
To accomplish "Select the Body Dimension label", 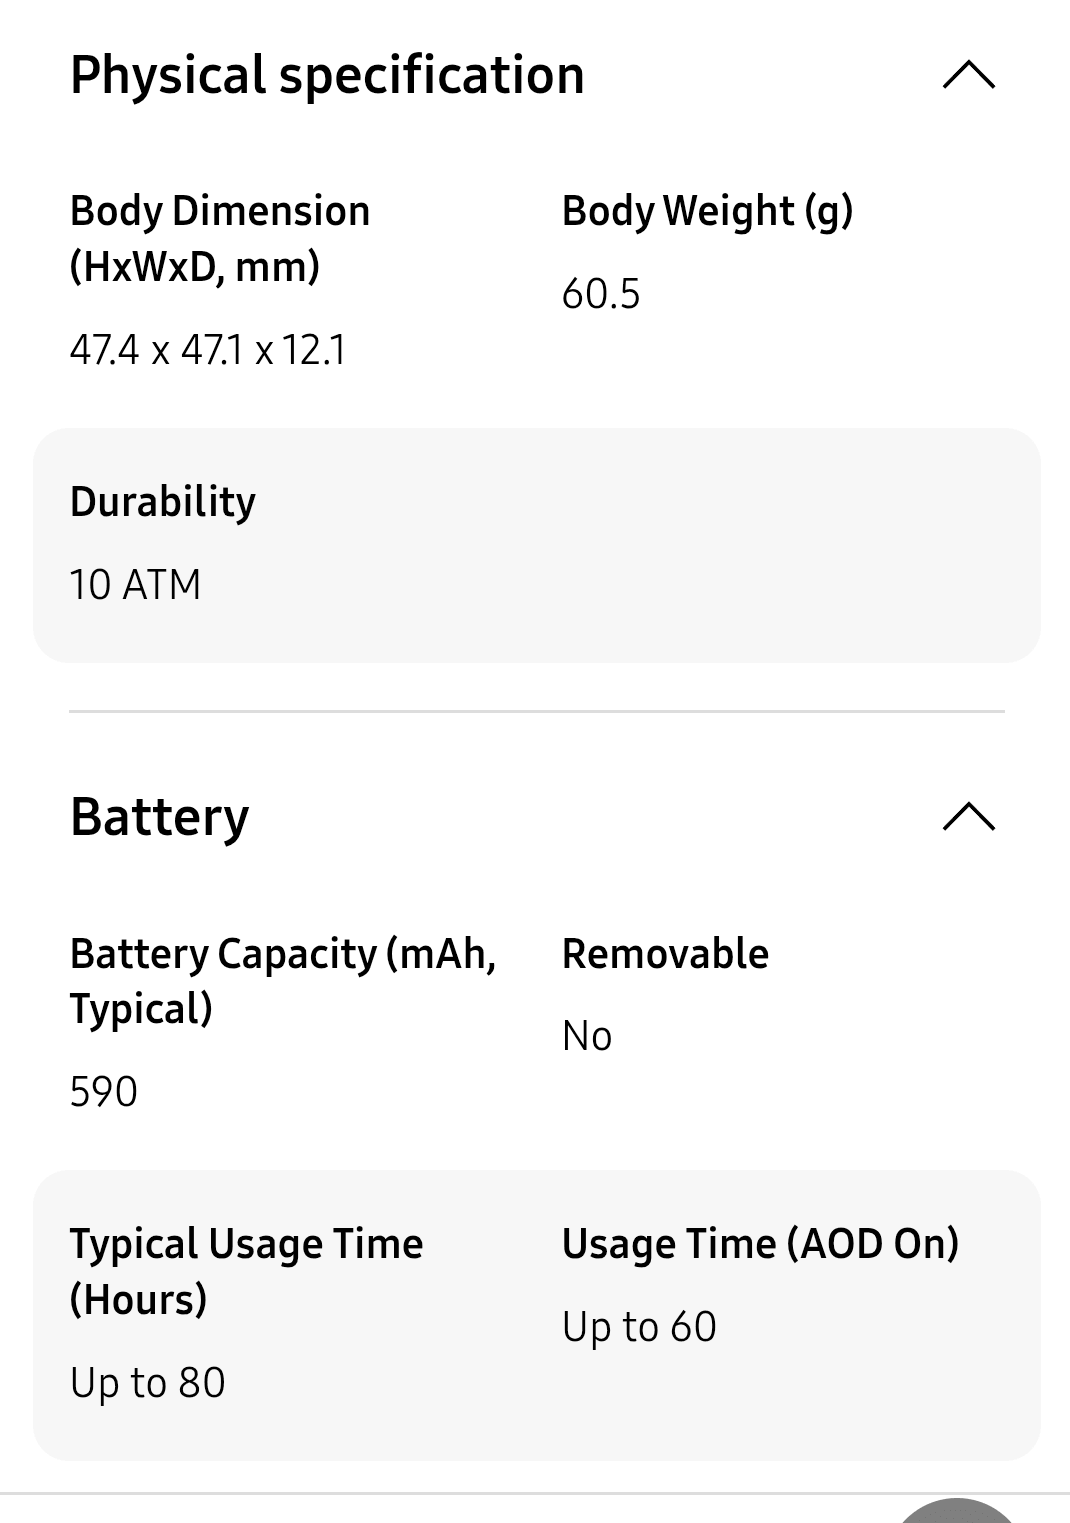I will [218, 238].
